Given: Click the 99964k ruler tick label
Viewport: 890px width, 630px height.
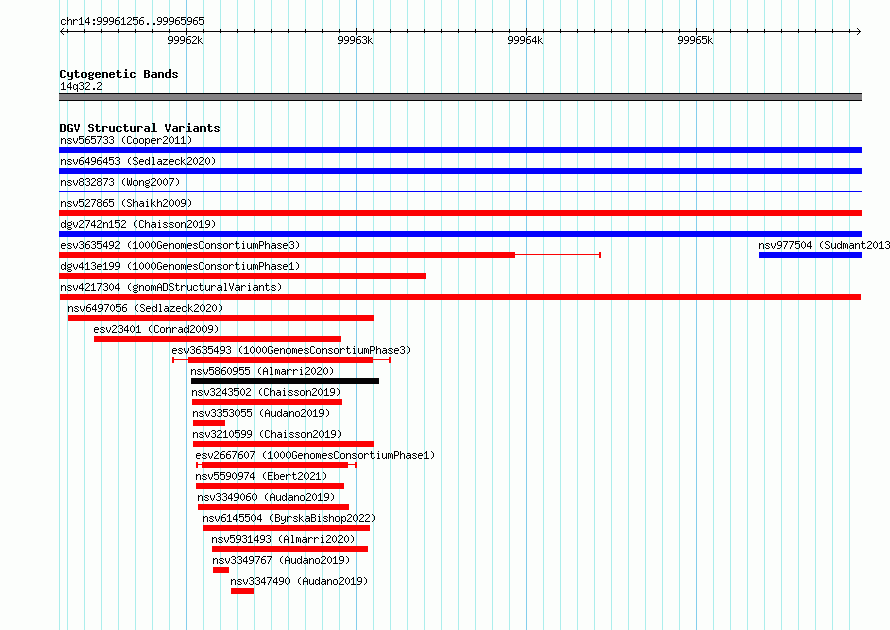Looking at the screenshot, I should coord(525,40).
